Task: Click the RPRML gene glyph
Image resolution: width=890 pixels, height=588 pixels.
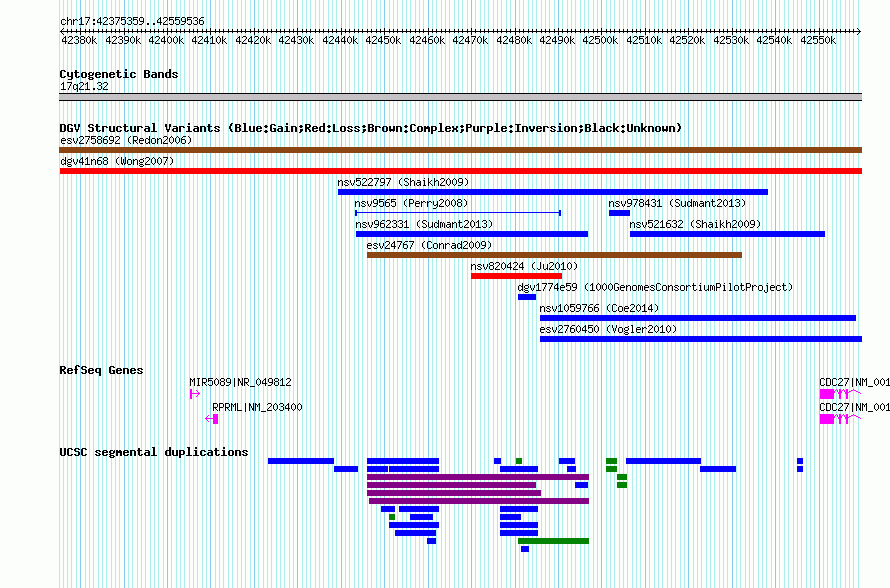Action: click(x=212, y=419)
